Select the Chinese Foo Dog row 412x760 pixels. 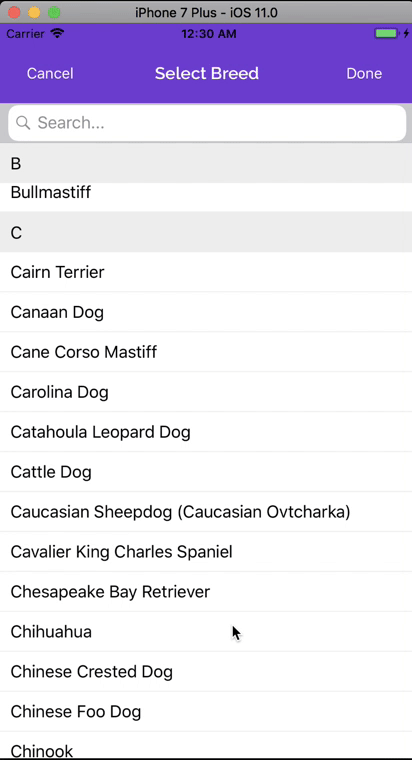(x=206, y=712)
